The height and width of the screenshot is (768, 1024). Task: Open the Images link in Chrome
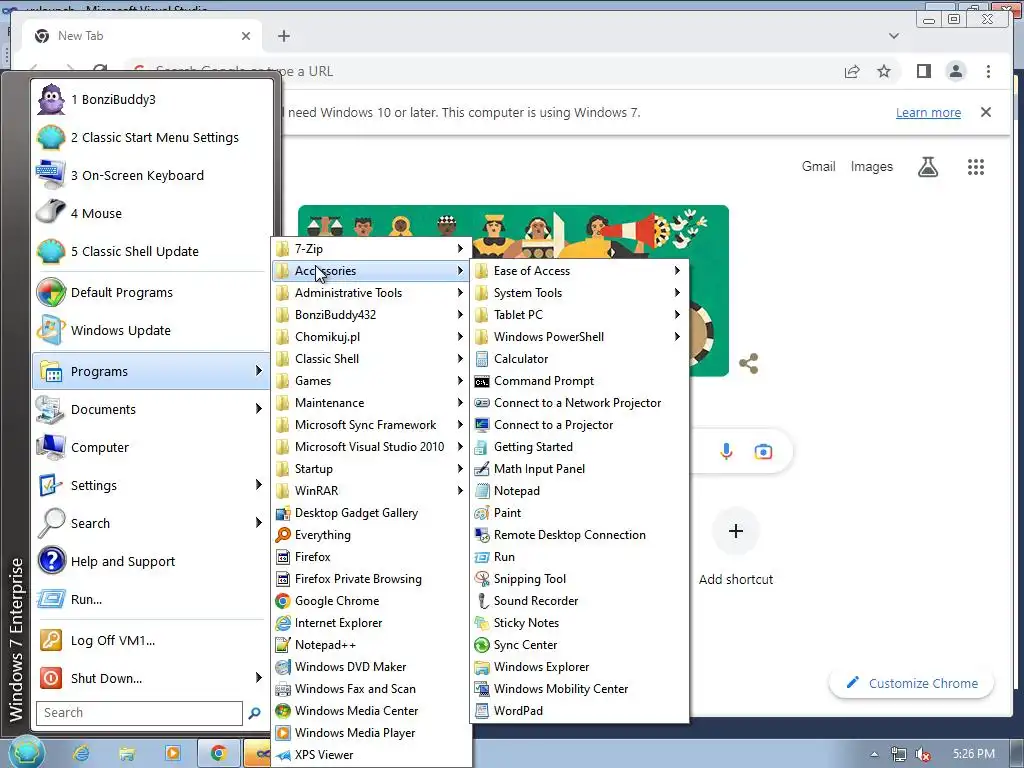coord(871,167)
